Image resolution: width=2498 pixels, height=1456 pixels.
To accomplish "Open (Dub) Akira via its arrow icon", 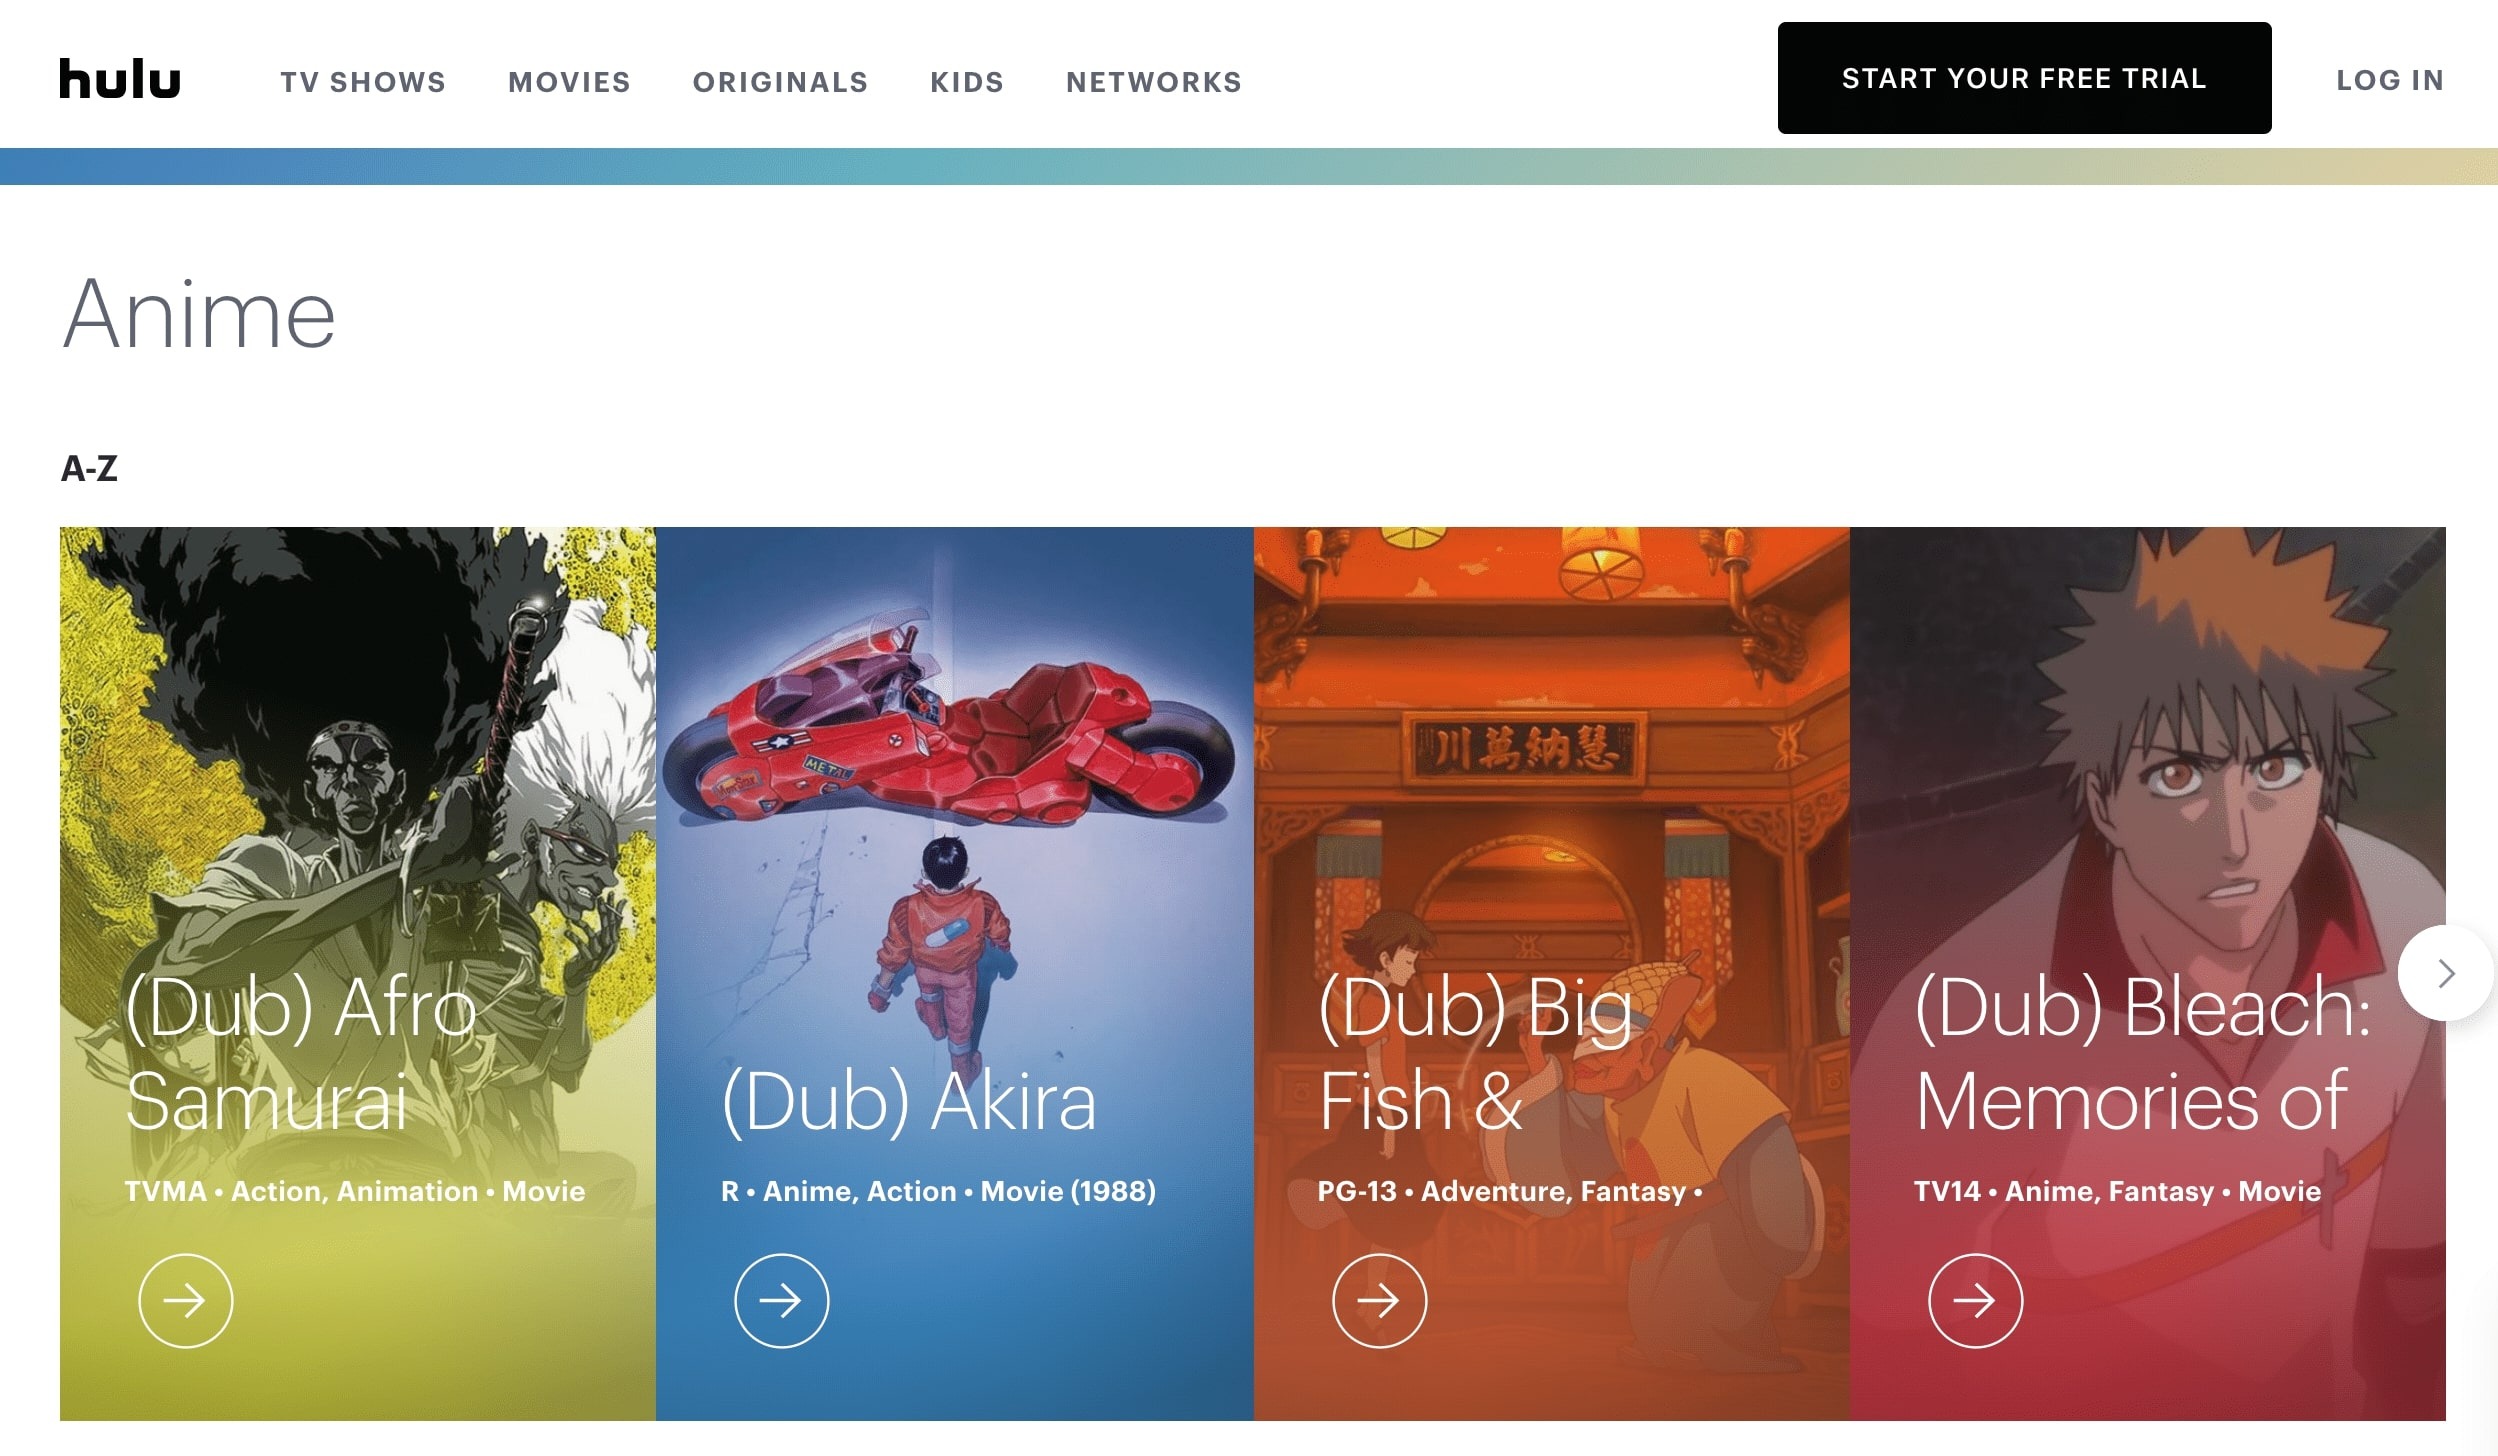I will point(782,1300).
